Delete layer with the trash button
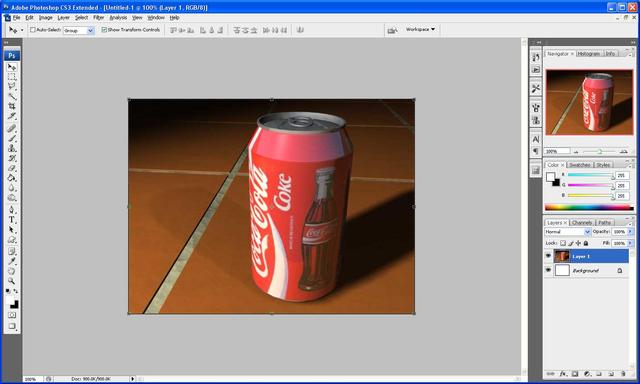The width and height of the screenshot is (640, 384). [x=623, y=373]
